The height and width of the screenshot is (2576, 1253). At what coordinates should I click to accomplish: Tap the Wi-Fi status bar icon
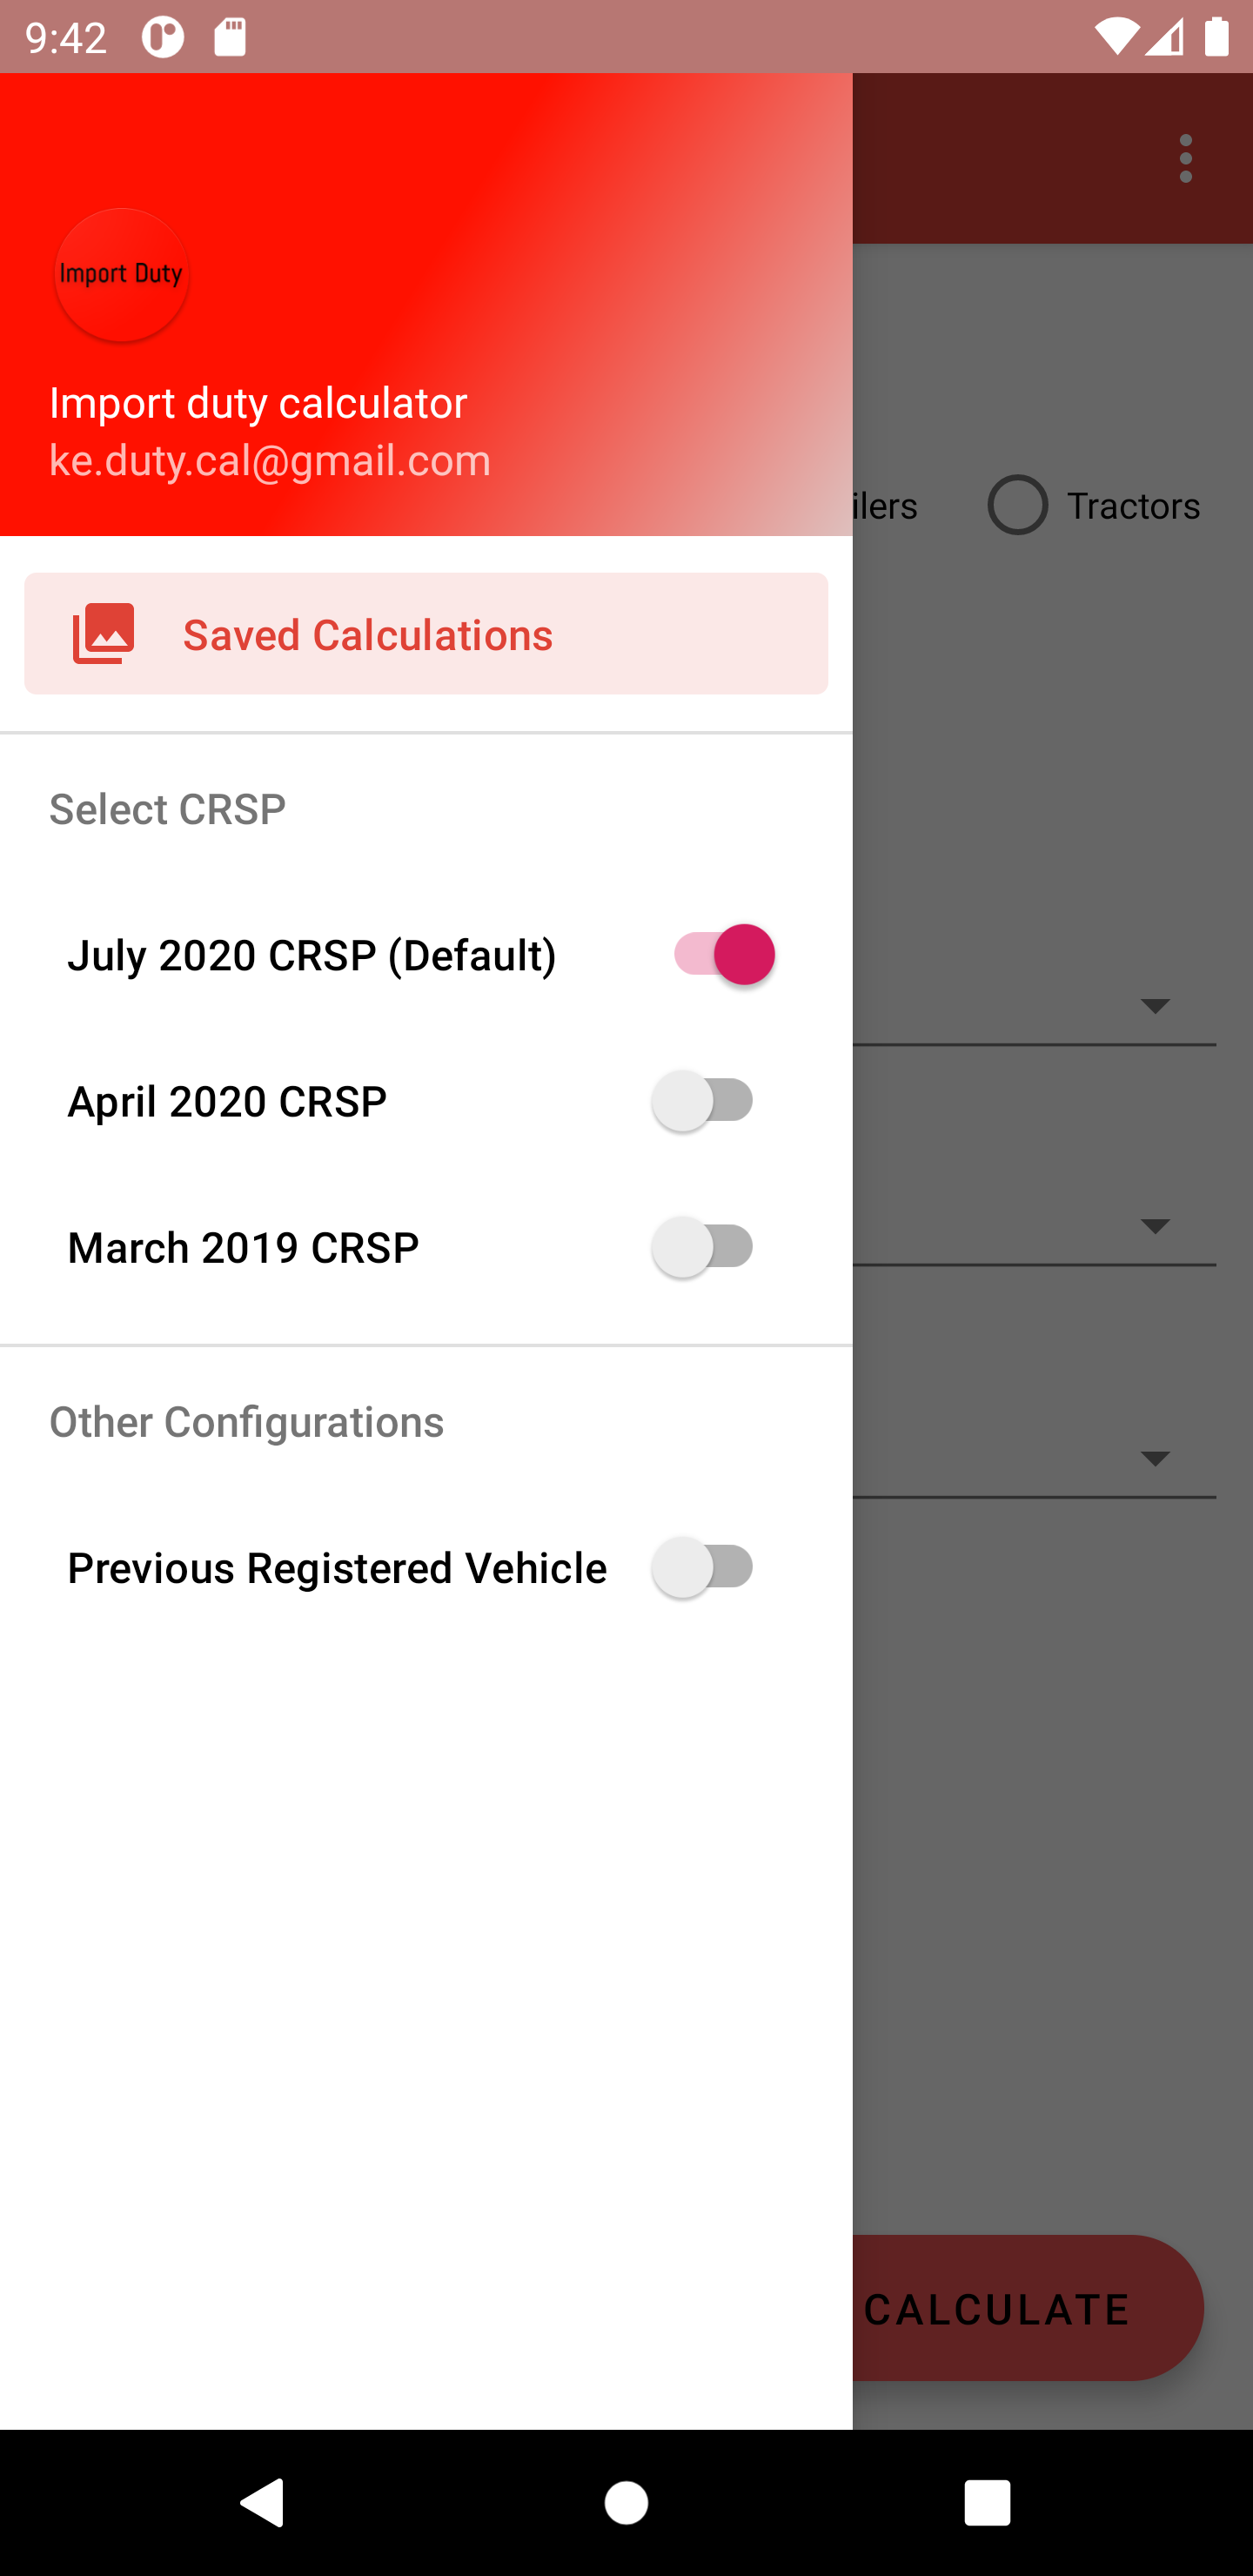pos(1115,38)
